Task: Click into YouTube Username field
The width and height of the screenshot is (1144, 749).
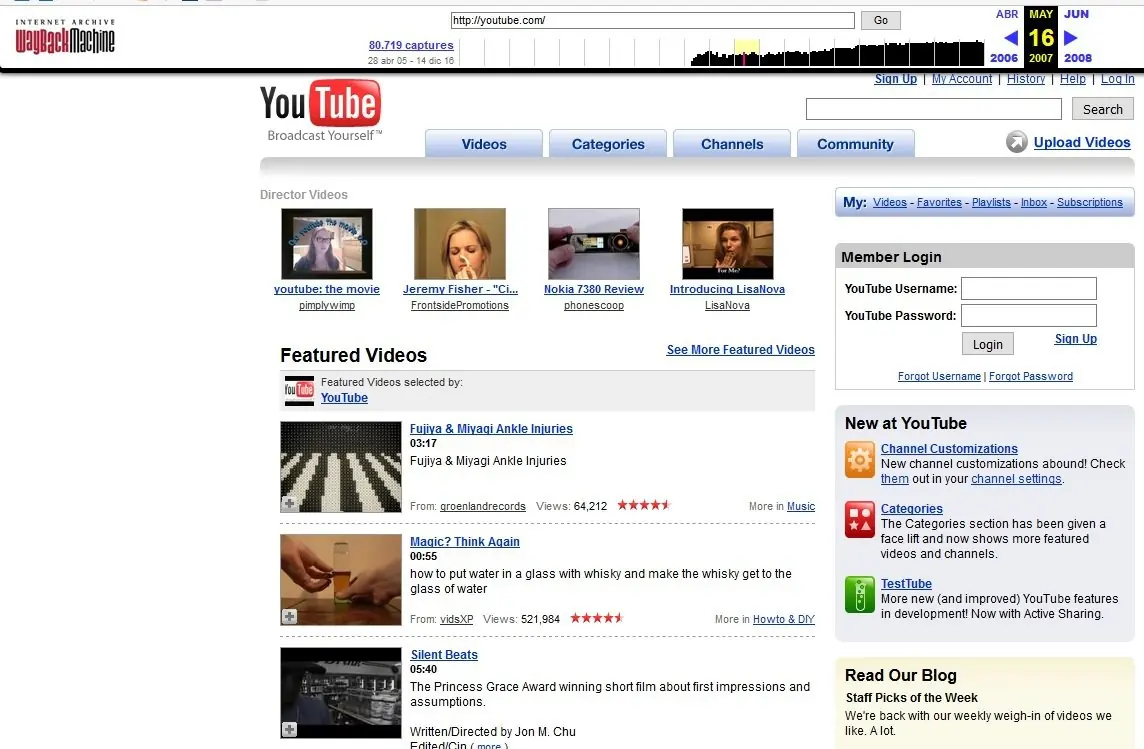Action: point(1029,289)
